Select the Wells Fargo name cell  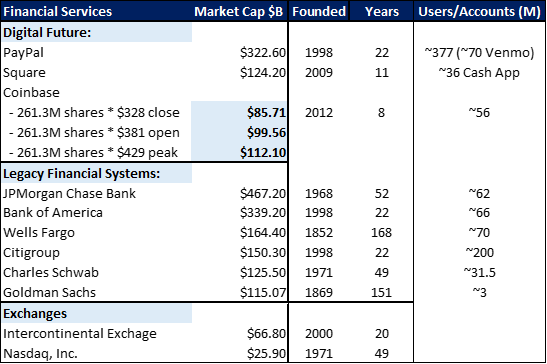(39, 232)
